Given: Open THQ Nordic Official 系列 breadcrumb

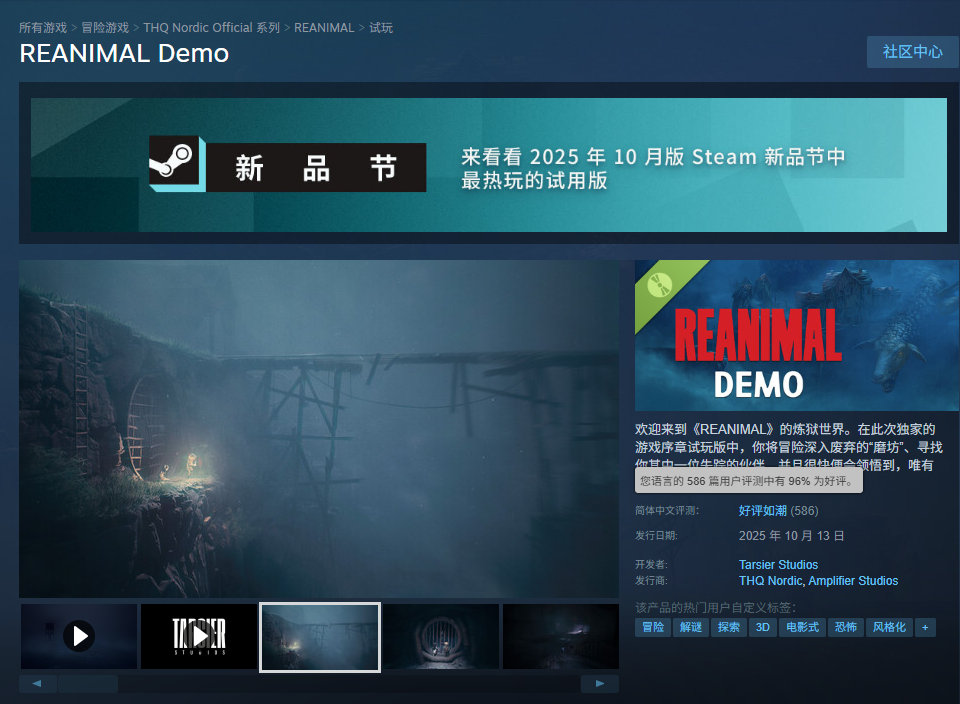Looking at the screenshot, I should click(x=211, y=28).
